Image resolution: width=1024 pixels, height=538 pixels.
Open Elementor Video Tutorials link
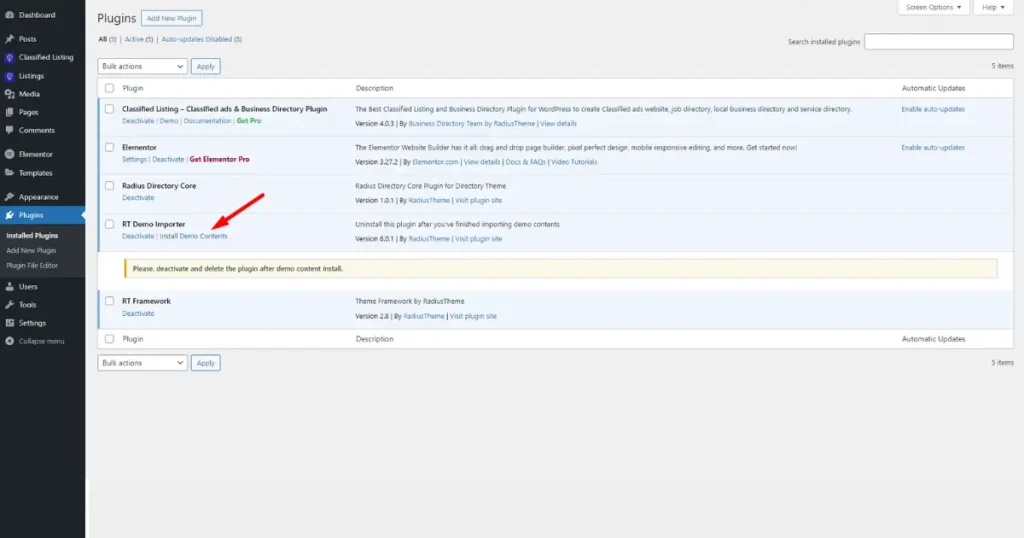573,162
